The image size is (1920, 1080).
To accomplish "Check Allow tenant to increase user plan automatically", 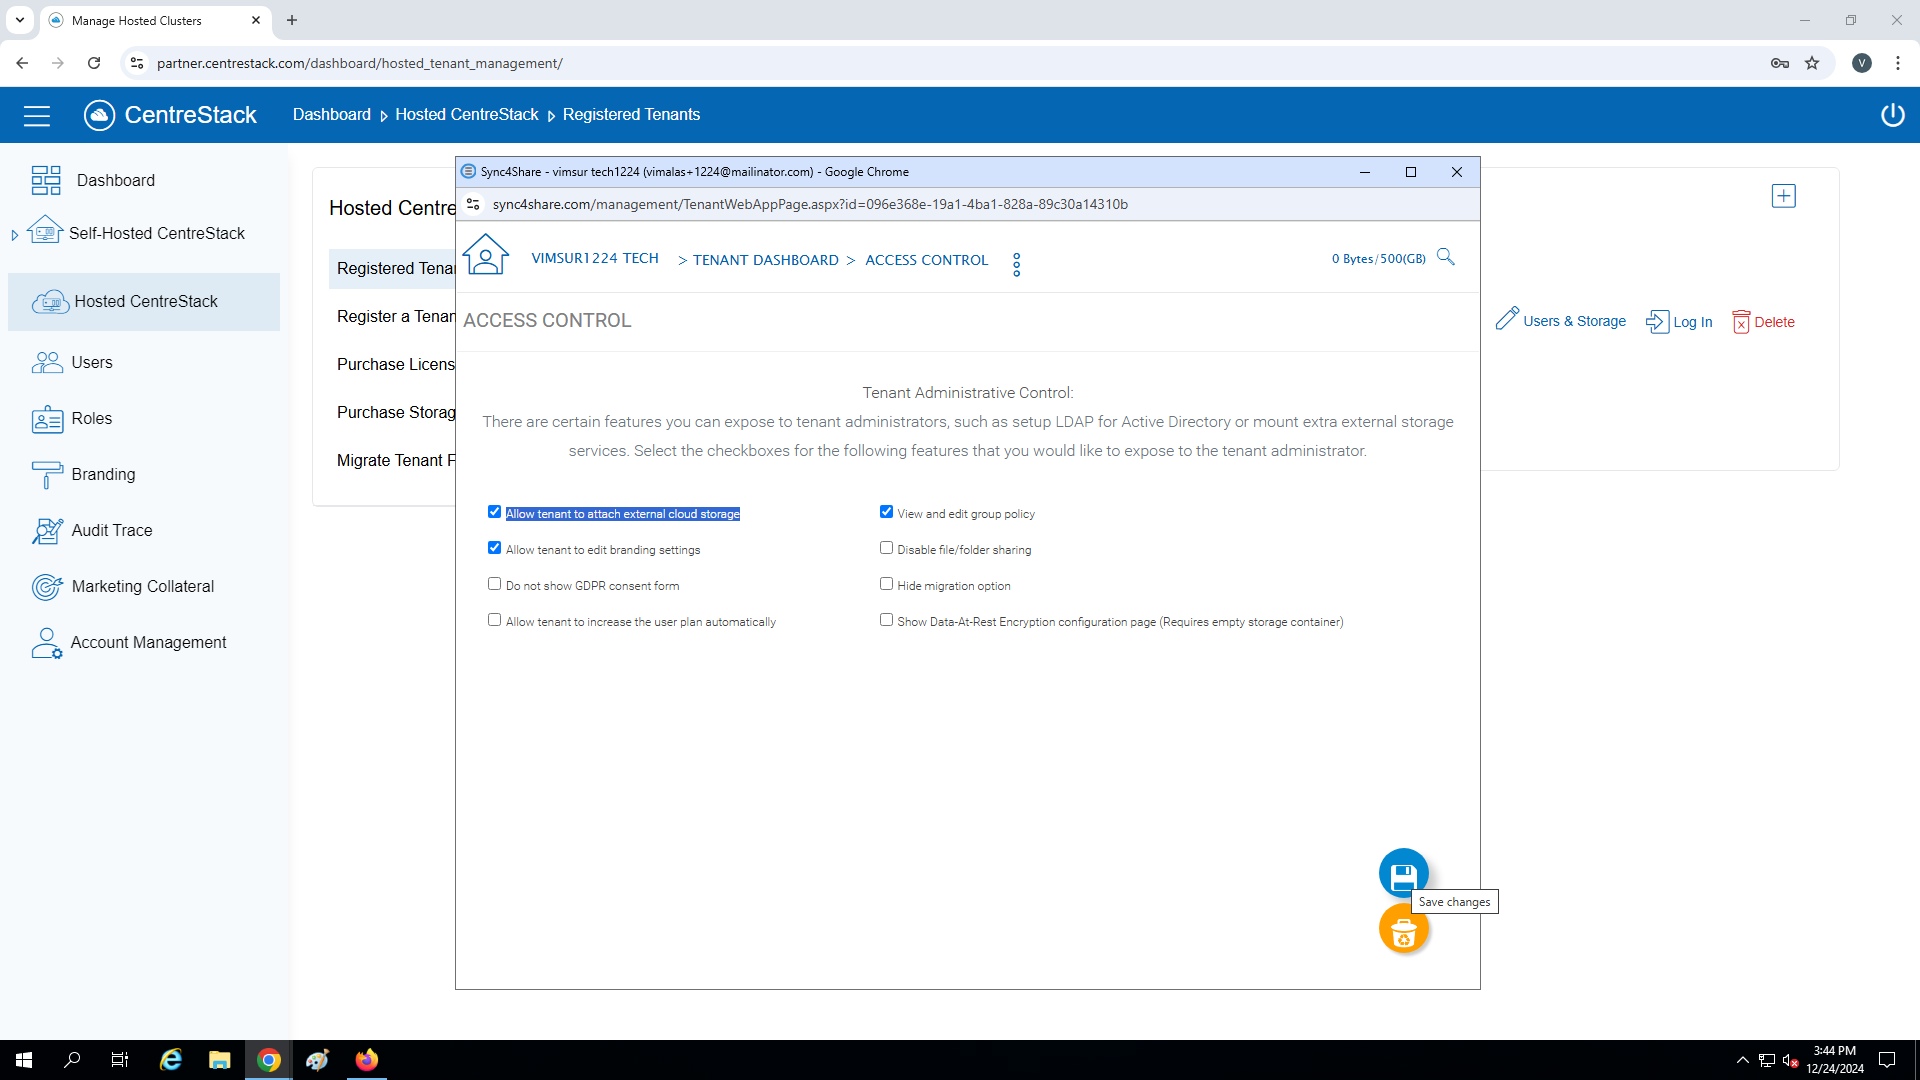I will 494,620.
